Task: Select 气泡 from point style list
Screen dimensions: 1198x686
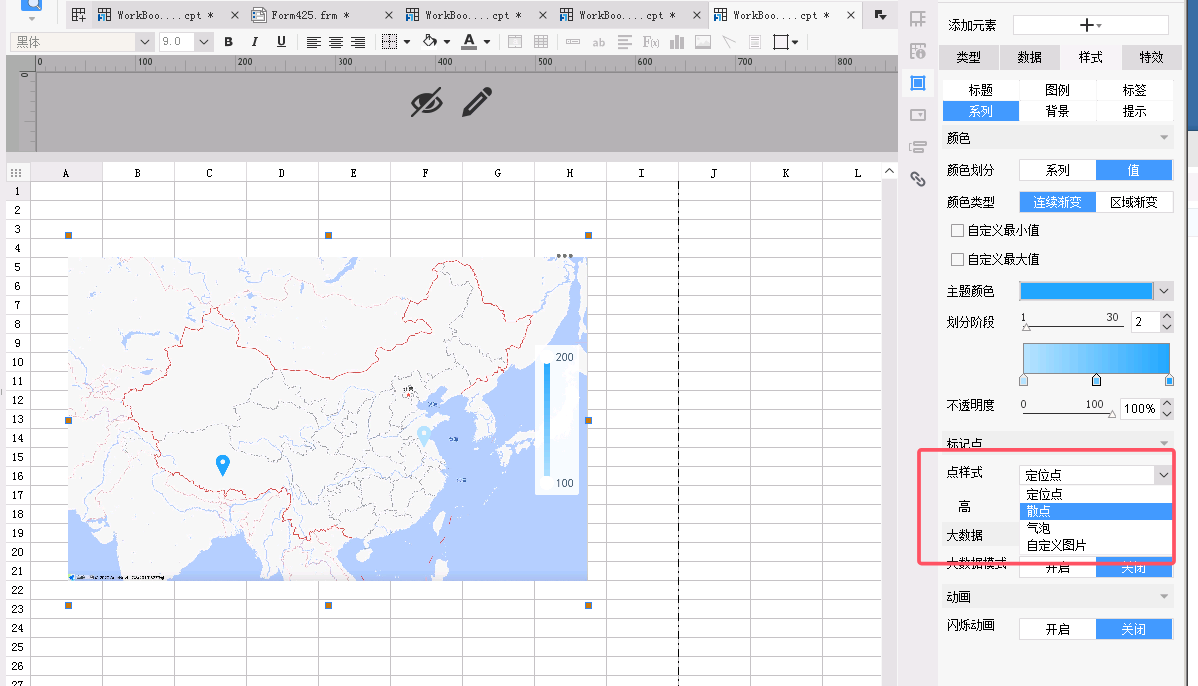Action: [x=1096, y=528]
